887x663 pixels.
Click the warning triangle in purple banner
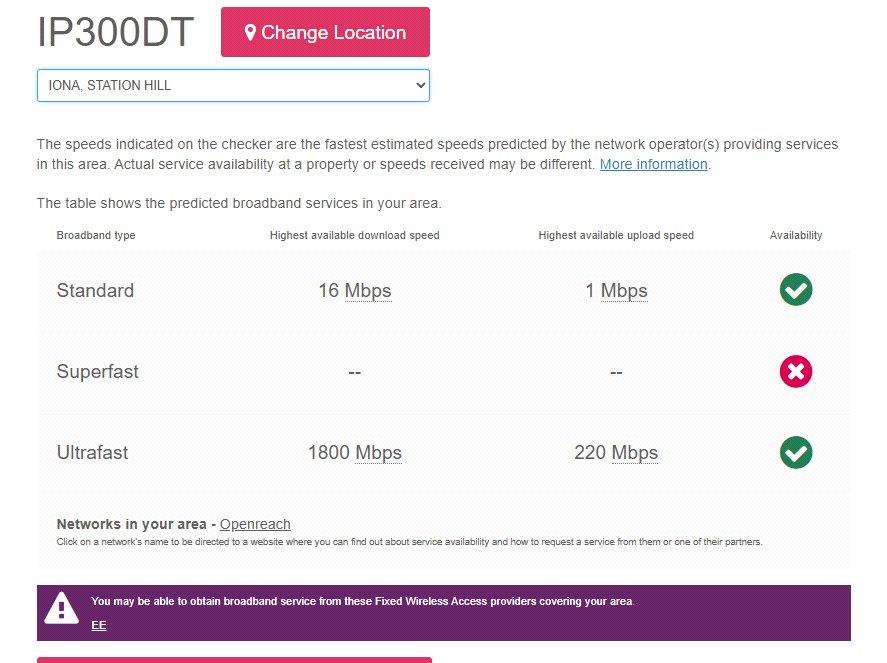point(61,608)
